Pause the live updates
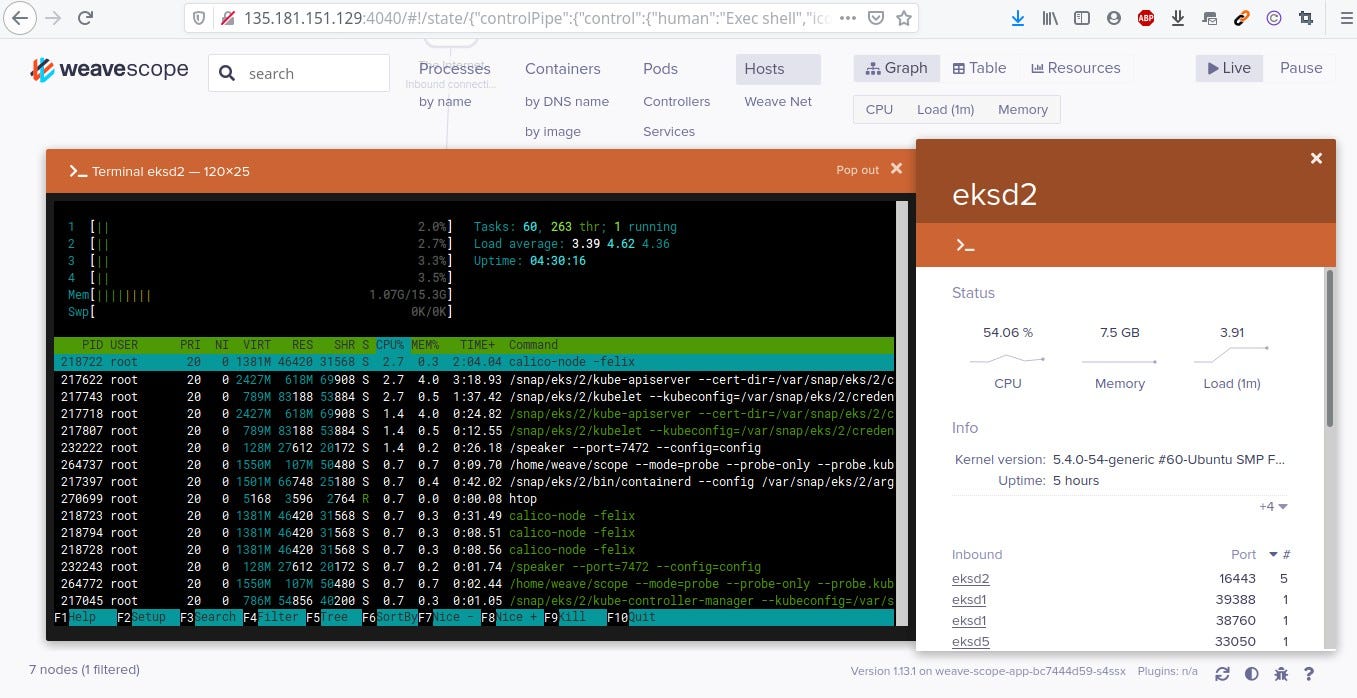 pos(1301,68)
